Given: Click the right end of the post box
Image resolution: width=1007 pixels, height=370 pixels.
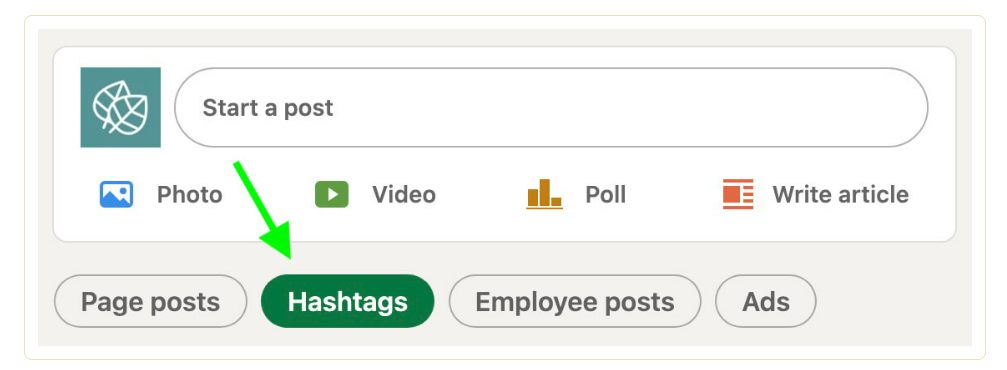Looking at the screenshot, I should [x=899, y=107].
